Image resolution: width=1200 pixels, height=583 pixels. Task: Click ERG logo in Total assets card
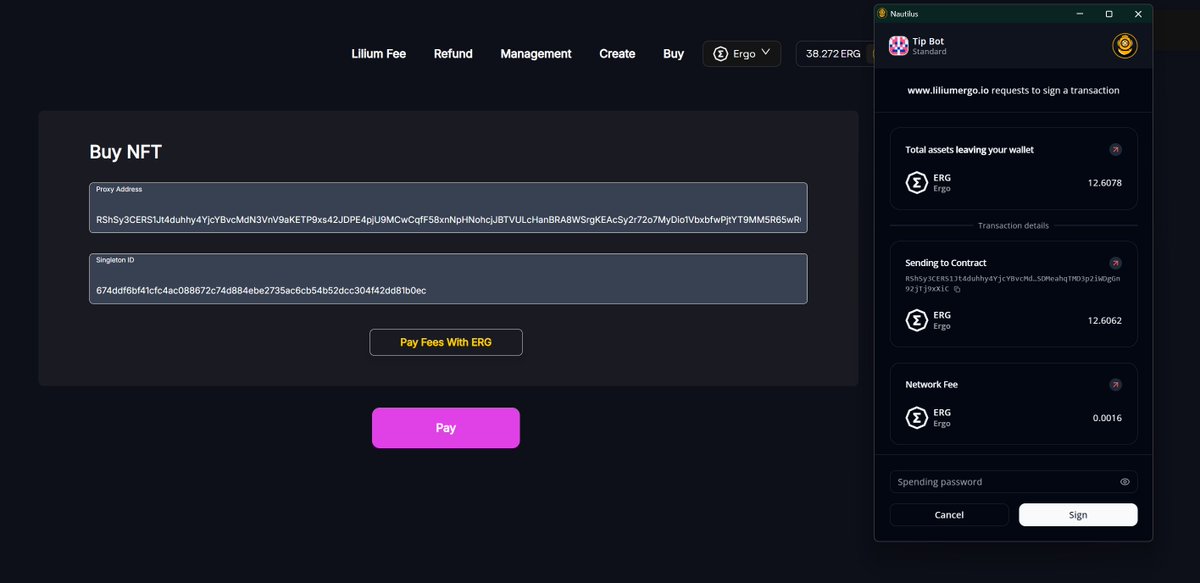916,183
